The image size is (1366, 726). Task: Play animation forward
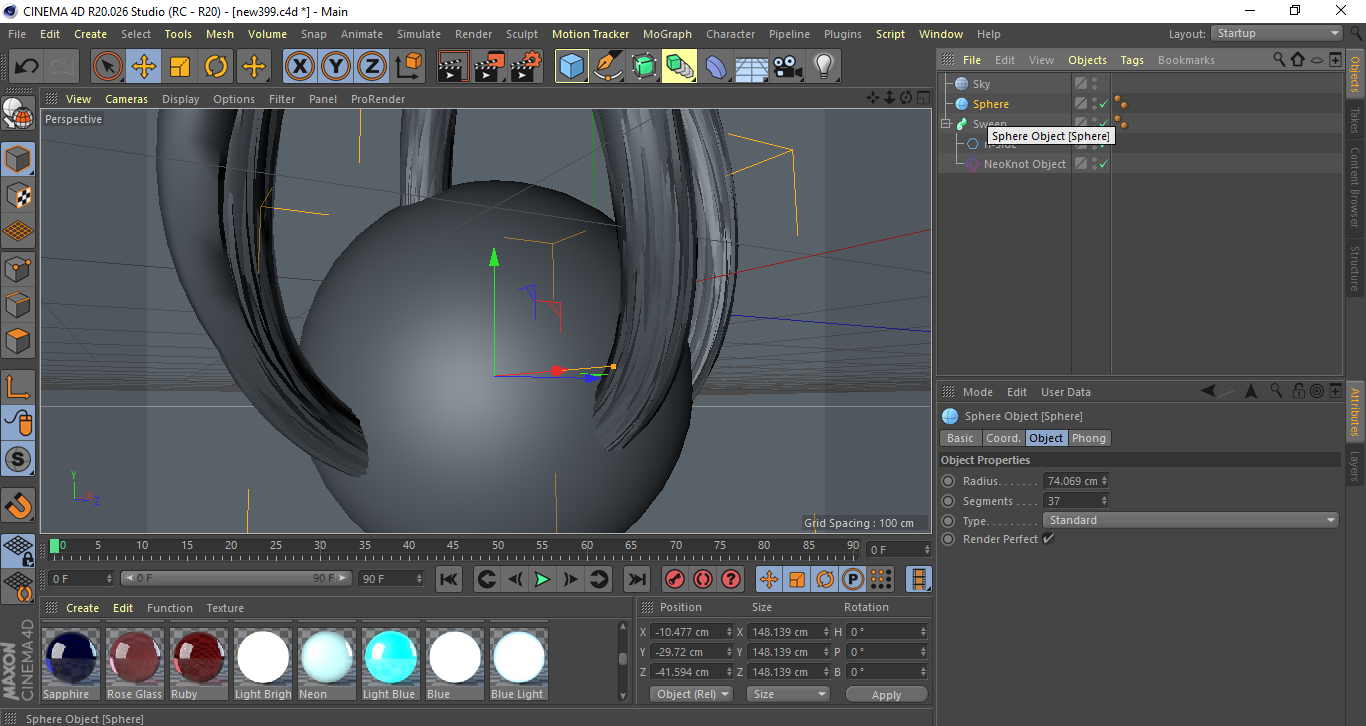tap(542, 579)
